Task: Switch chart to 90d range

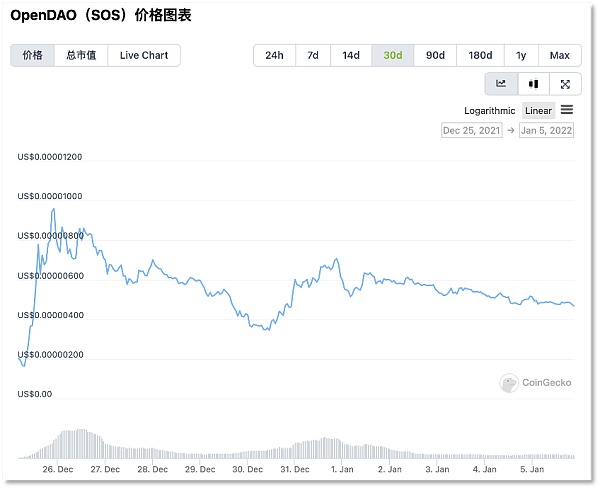Action: point(435,55)
